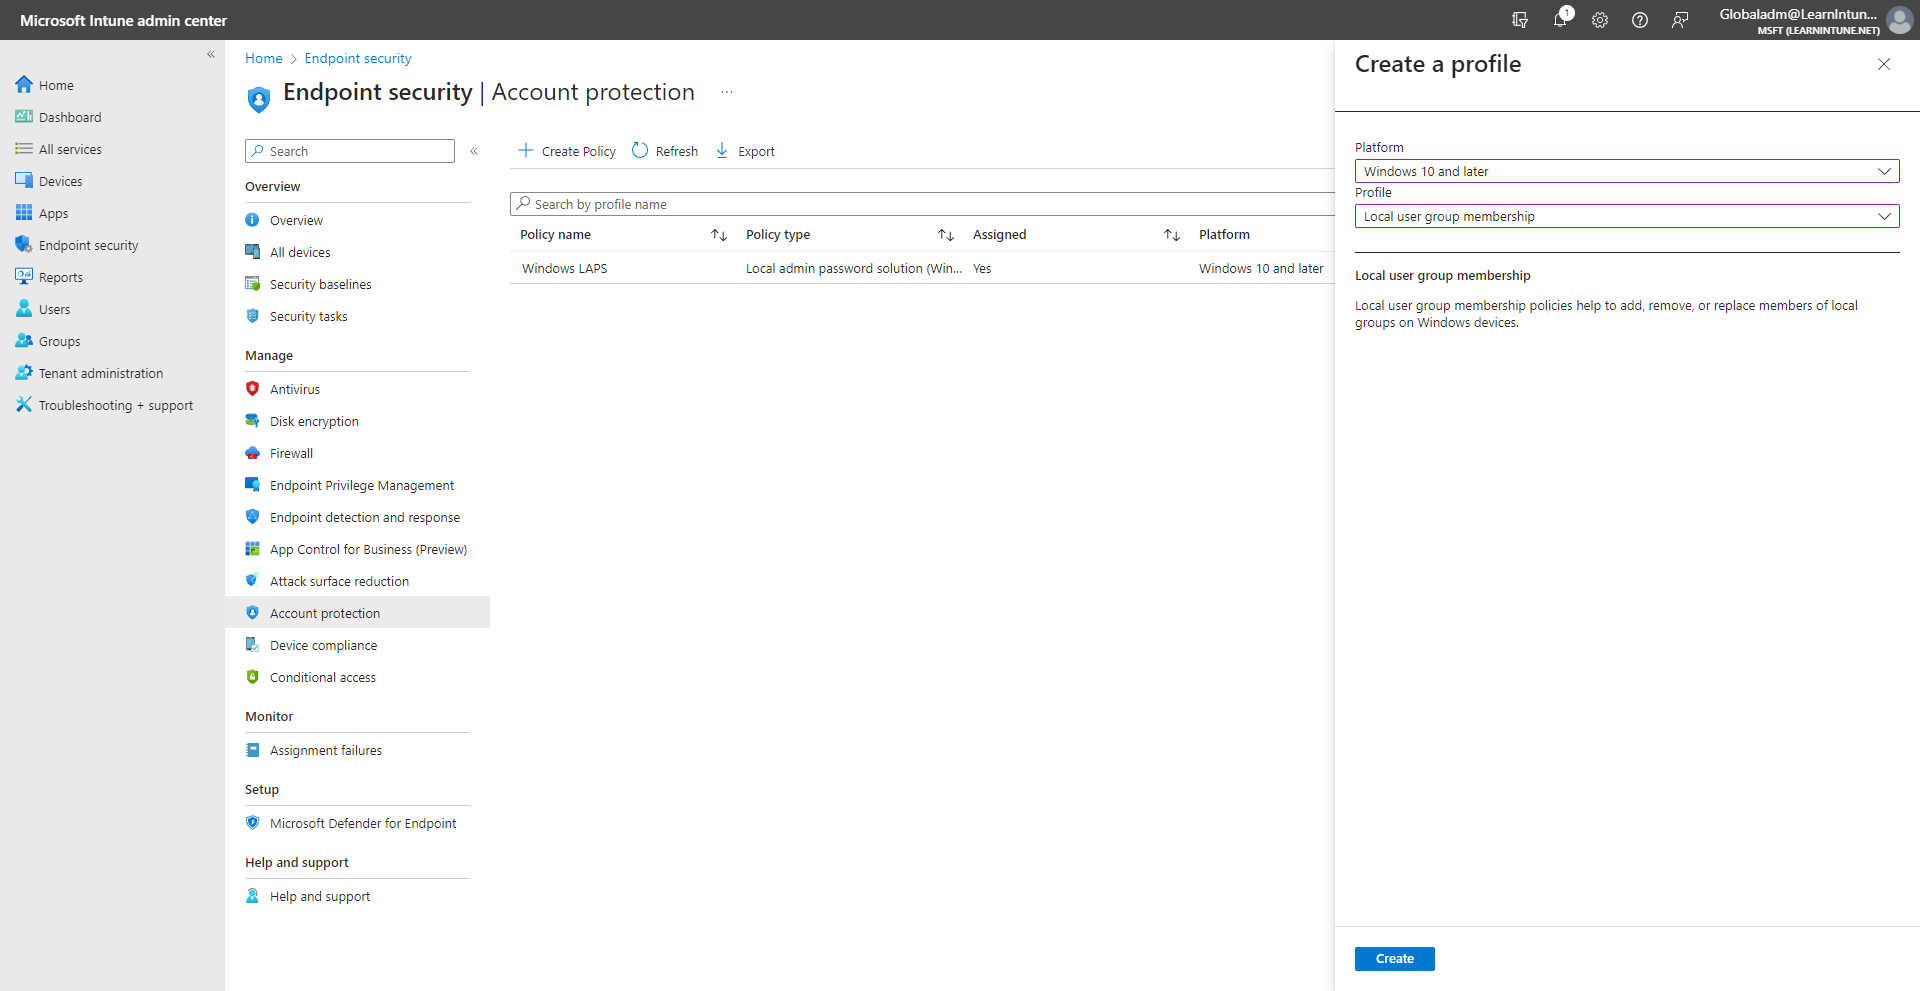The width and height of the screenshot is (1920, 991).
Task: Select Disk encryption in Manage menu
Action: click(x=313, y=421)
